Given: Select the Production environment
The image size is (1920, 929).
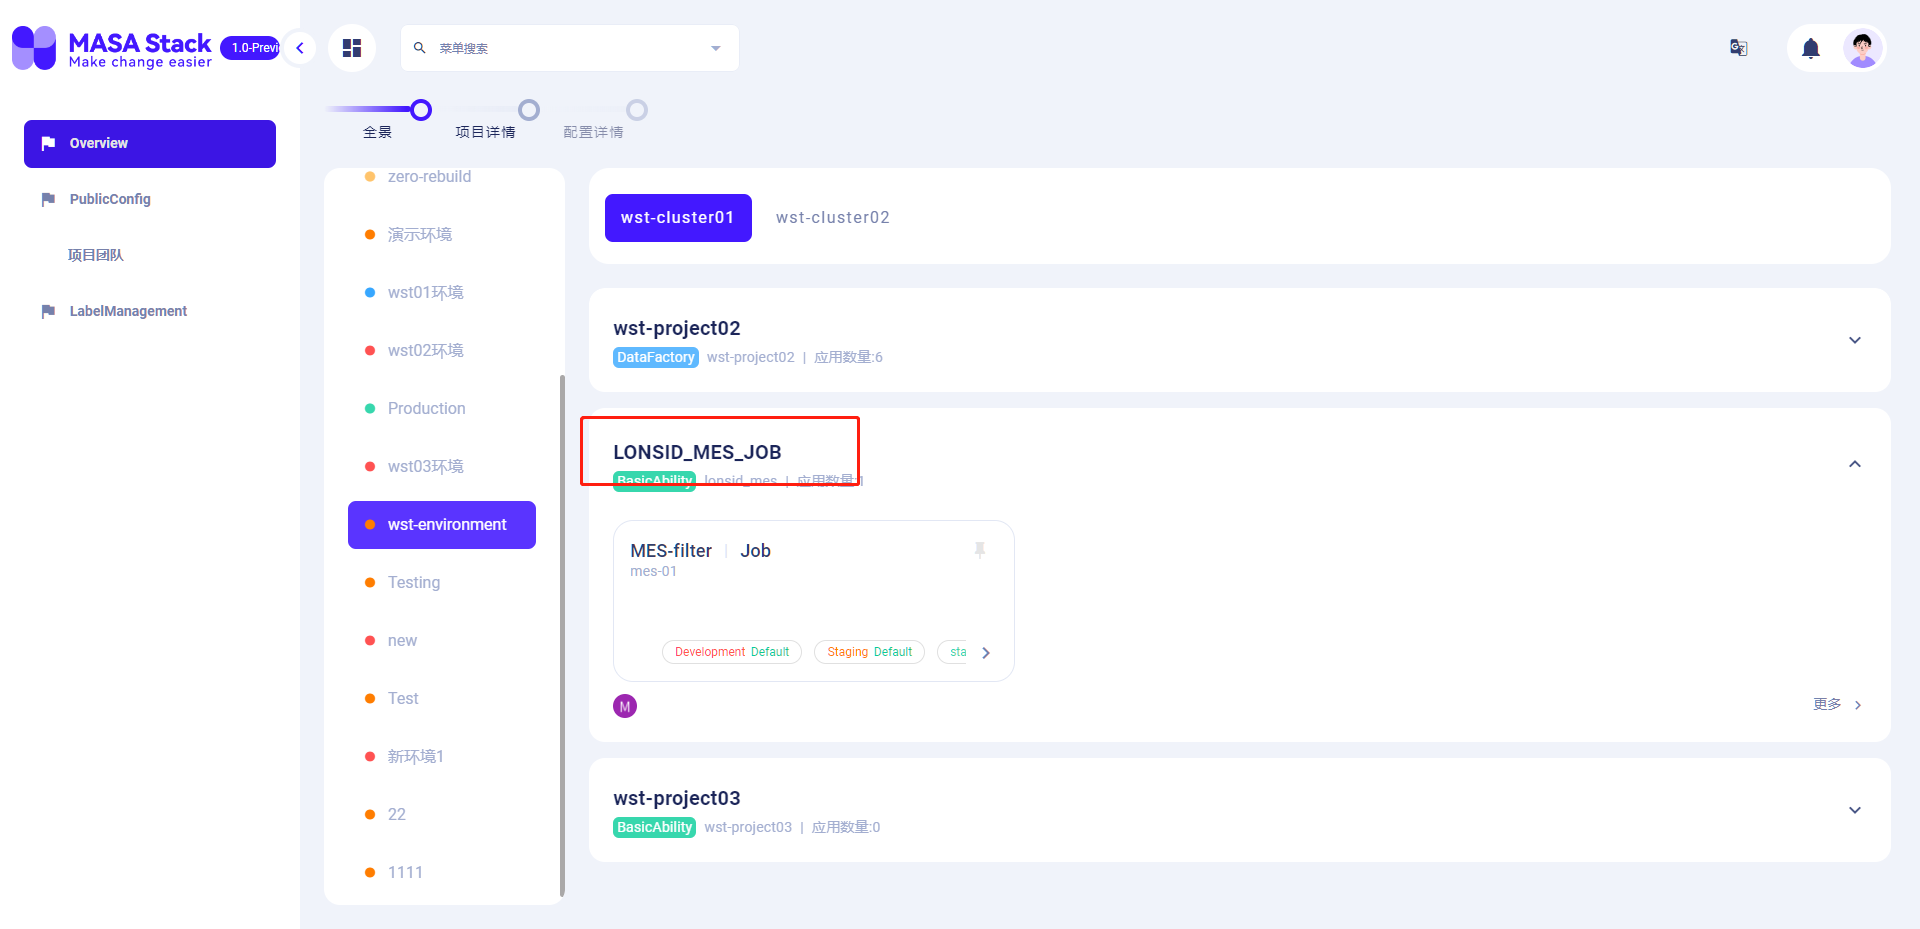Looking at the screenshot, I should (442, 409).
